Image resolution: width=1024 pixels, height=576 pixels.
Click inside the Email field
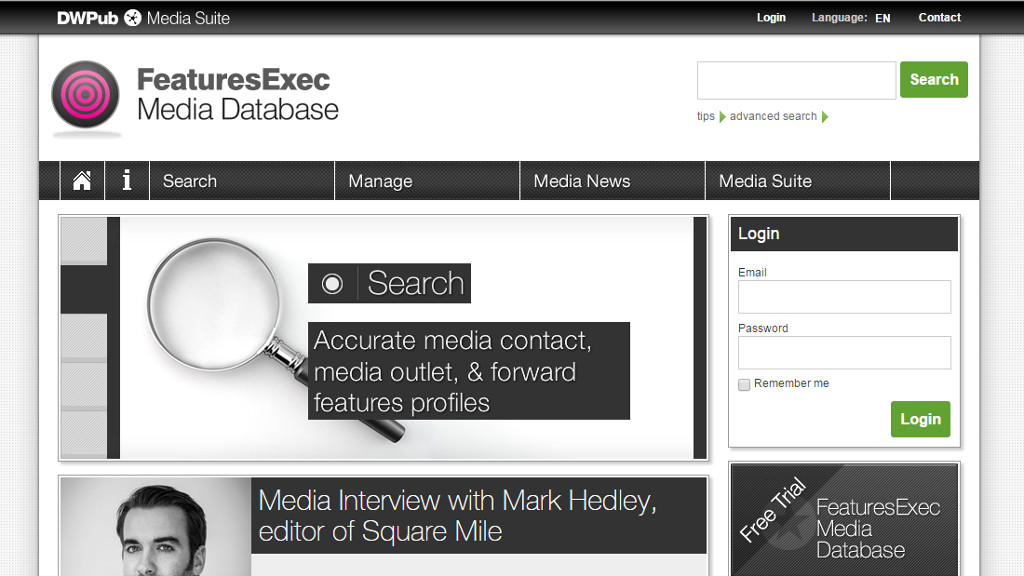click(x=843, y=297)
